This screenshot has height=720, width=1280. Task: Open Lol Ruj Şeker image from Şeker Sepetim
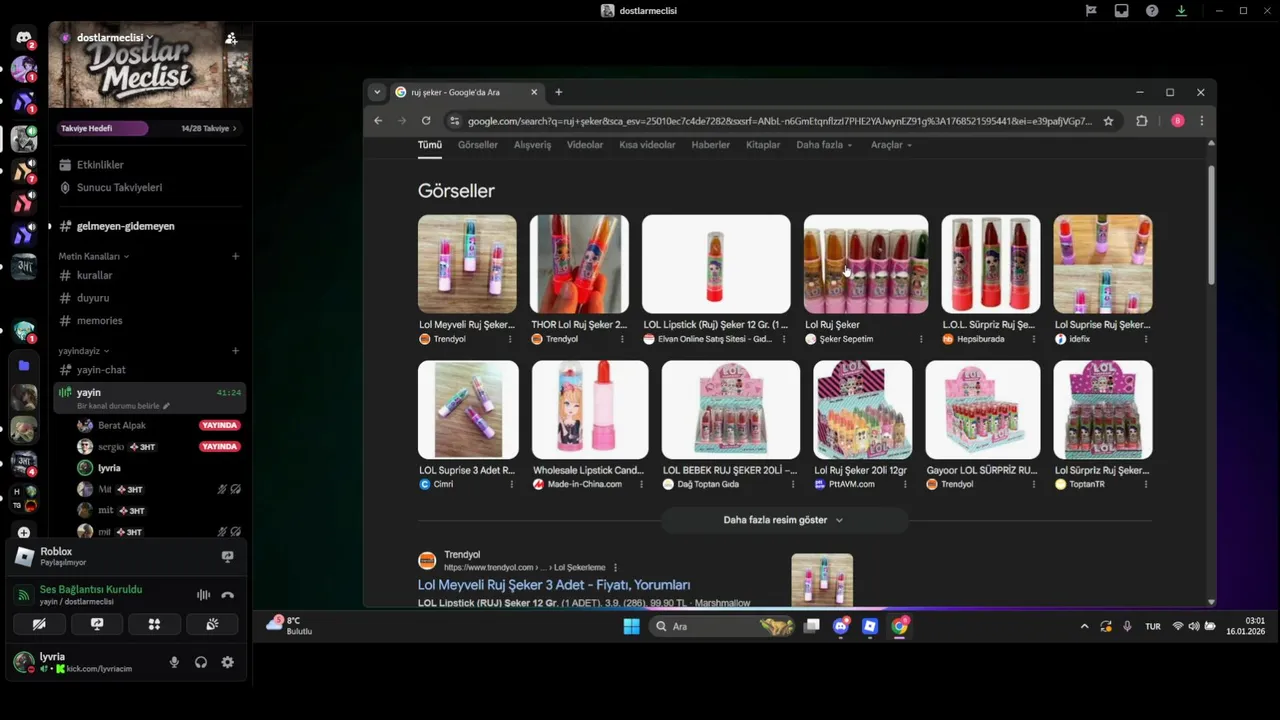(x=866, y=264)
